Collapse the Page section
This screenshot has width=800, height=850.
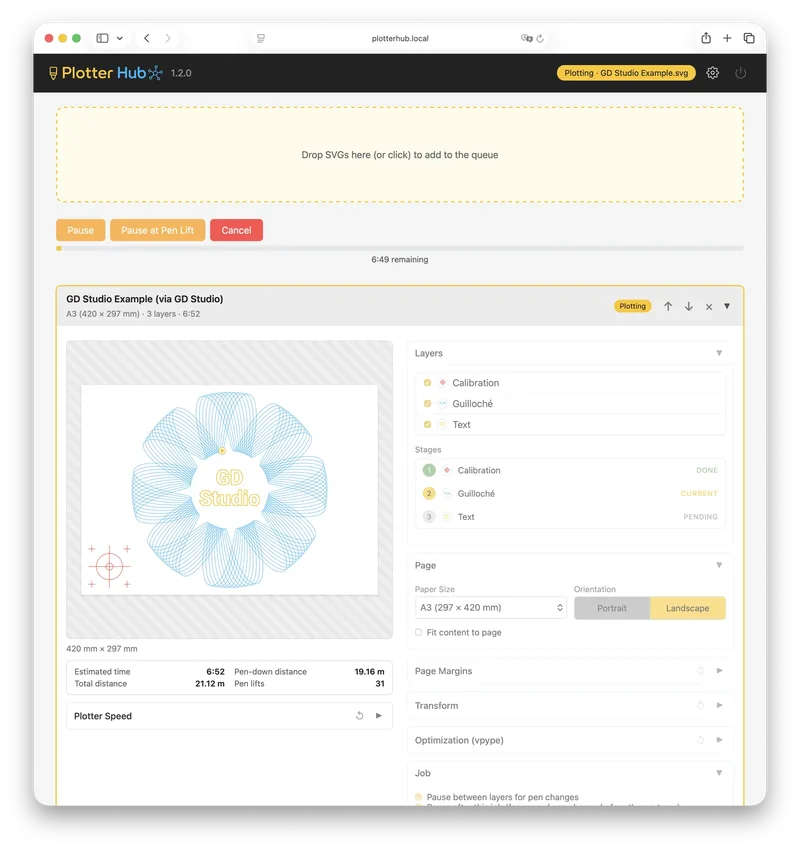coord(719,565)
